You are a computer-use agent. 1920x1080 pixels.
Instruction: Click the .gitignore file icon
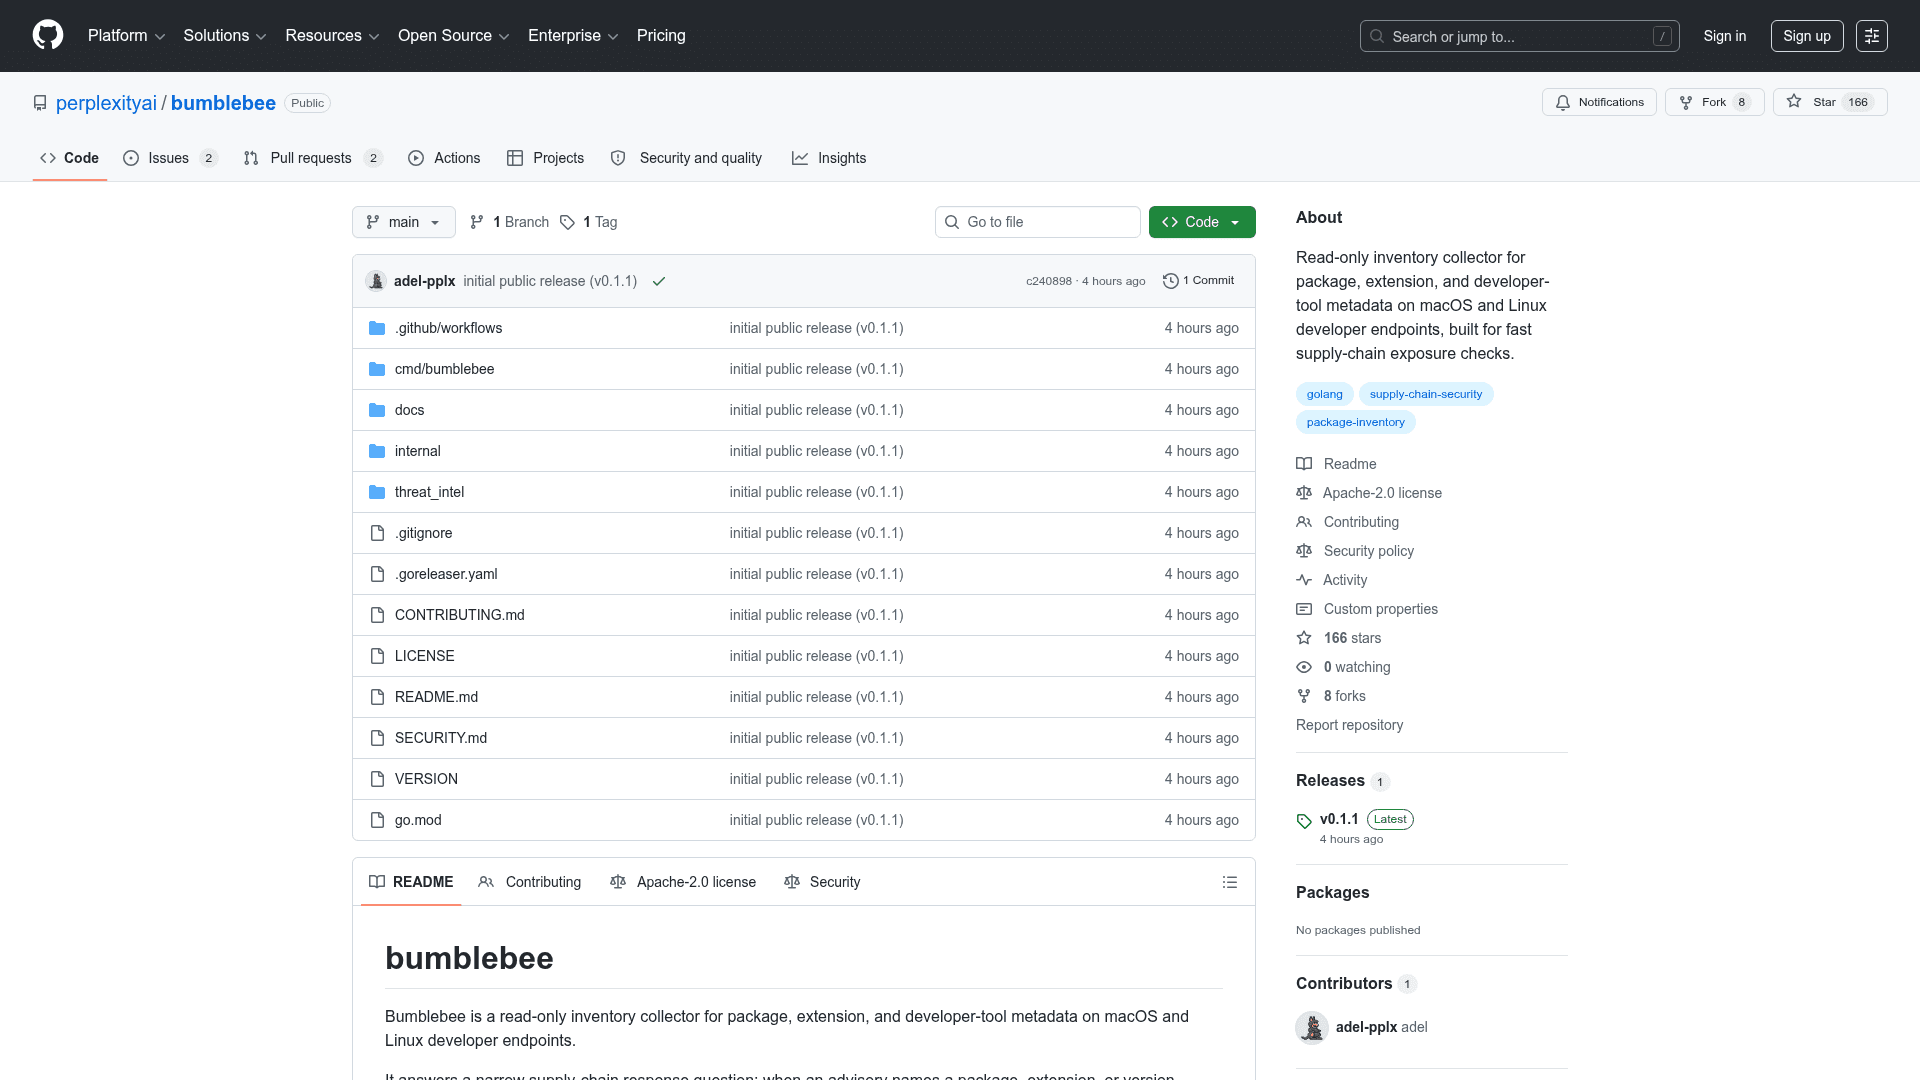pyautogui.click(x=377, y=533)
